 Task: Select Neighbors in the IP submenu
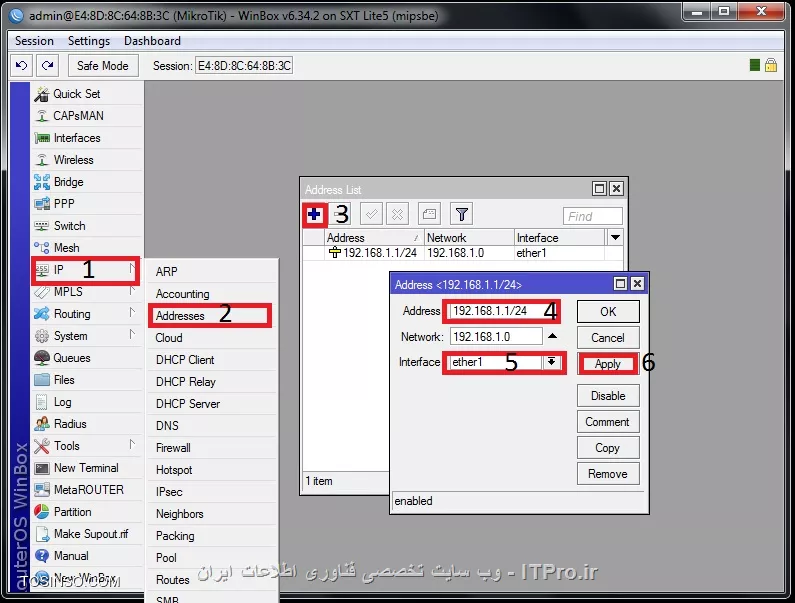pos(212,514)
